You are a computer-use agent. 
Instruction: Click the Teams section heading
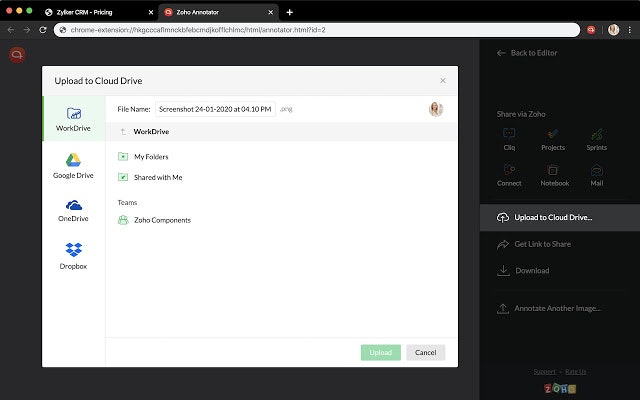(127, 202)
